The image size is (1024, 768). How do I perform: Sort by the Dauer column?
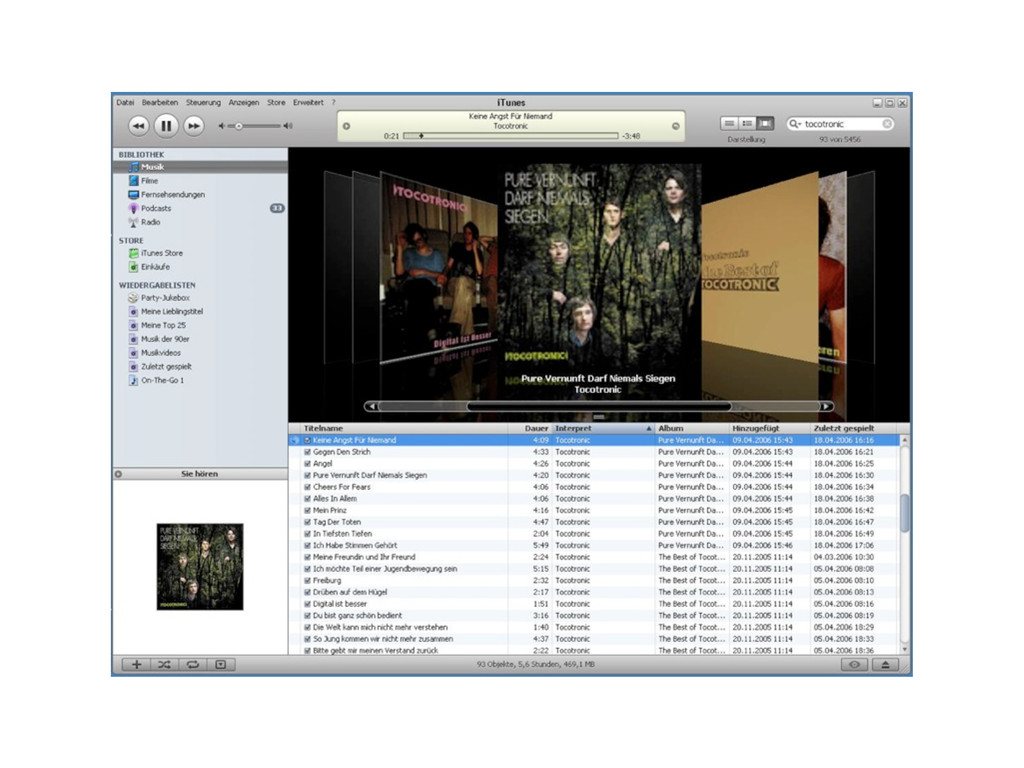530,428
